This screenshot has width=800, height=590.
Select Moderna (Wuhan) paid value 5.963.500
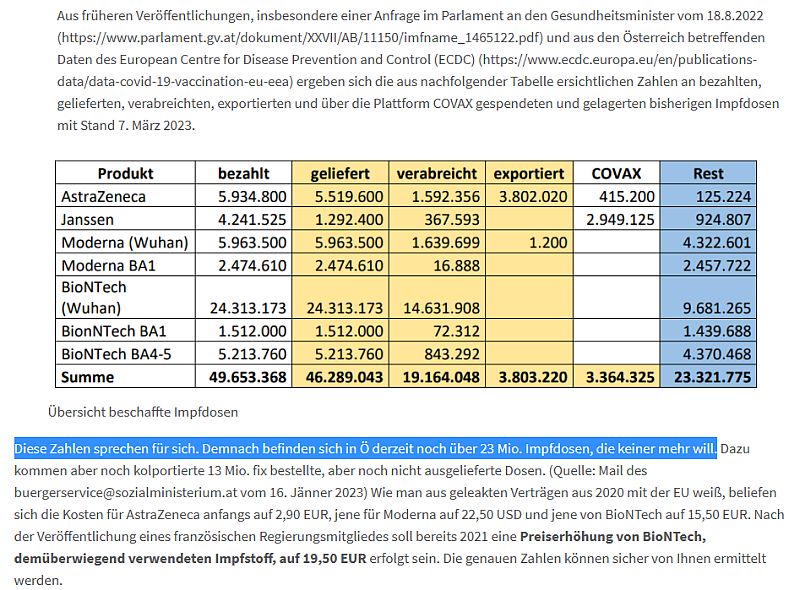[252, 242]
